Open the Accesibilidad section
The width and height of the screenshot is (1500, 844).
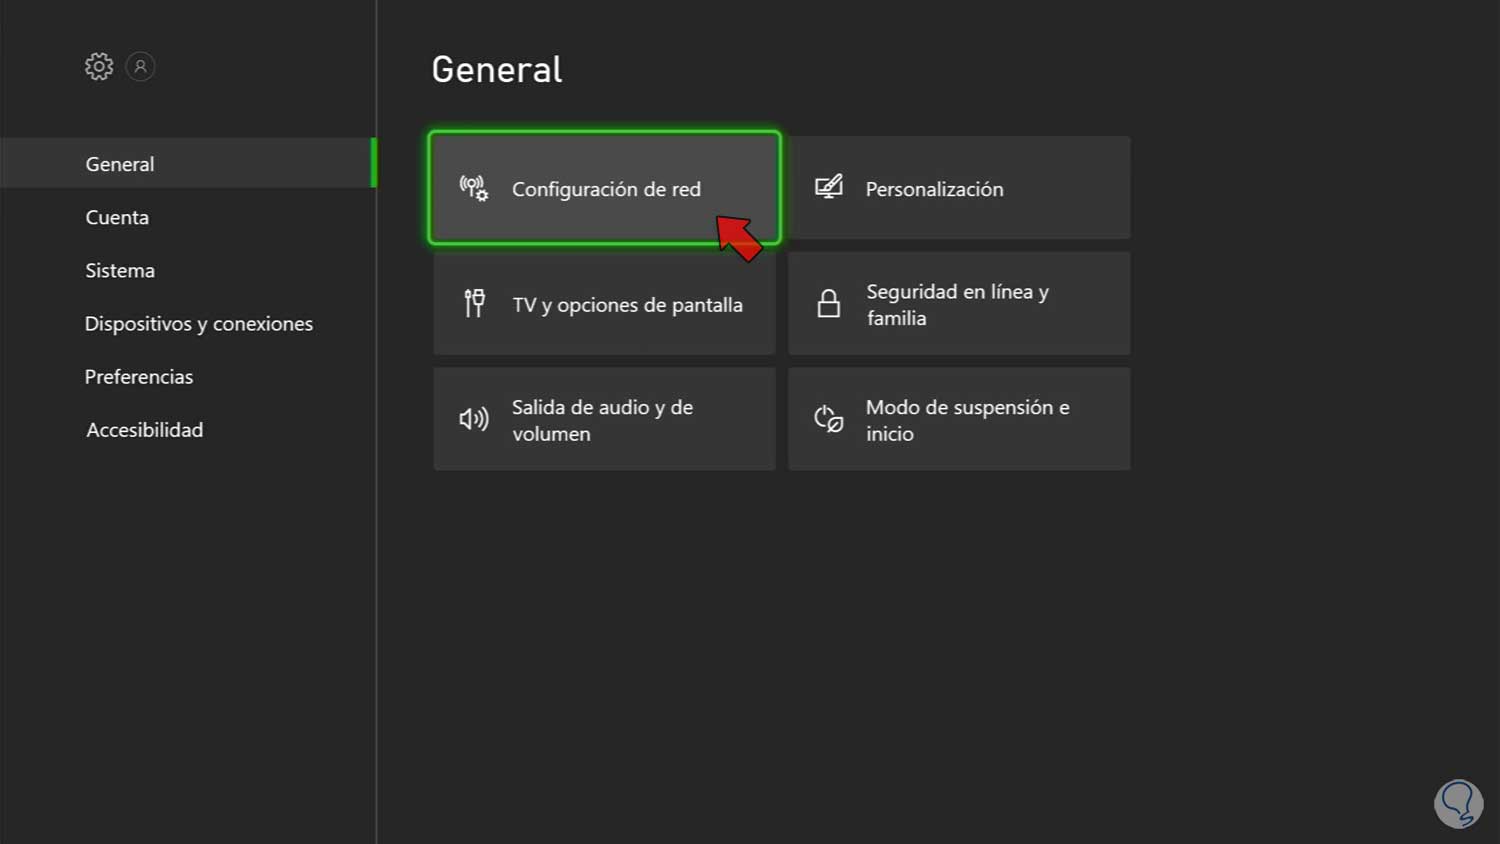(x=145, y=429)
